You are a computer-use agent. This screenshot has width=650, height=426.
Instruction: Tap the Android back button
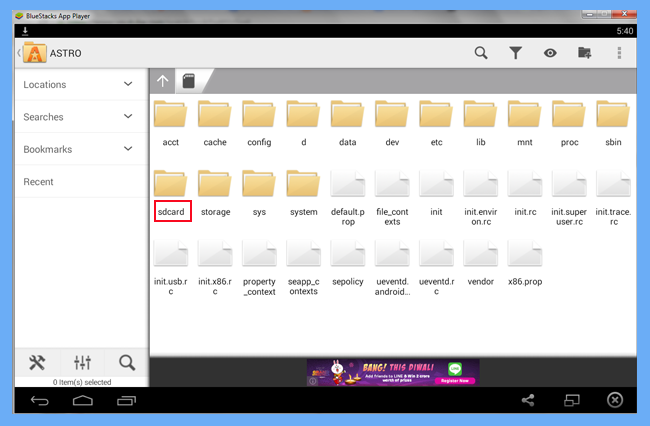click(x=39, y=400)
